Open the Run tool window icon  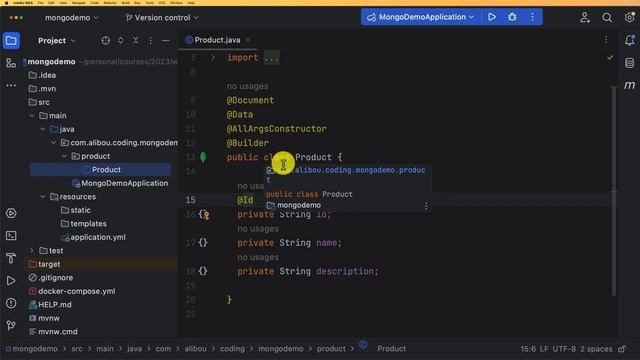point(11,281)
